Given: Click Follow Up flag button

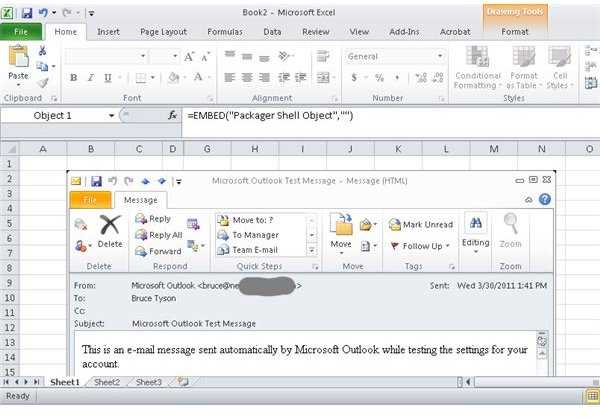Looking at the screenshot, I should click(x=420, y=246).
